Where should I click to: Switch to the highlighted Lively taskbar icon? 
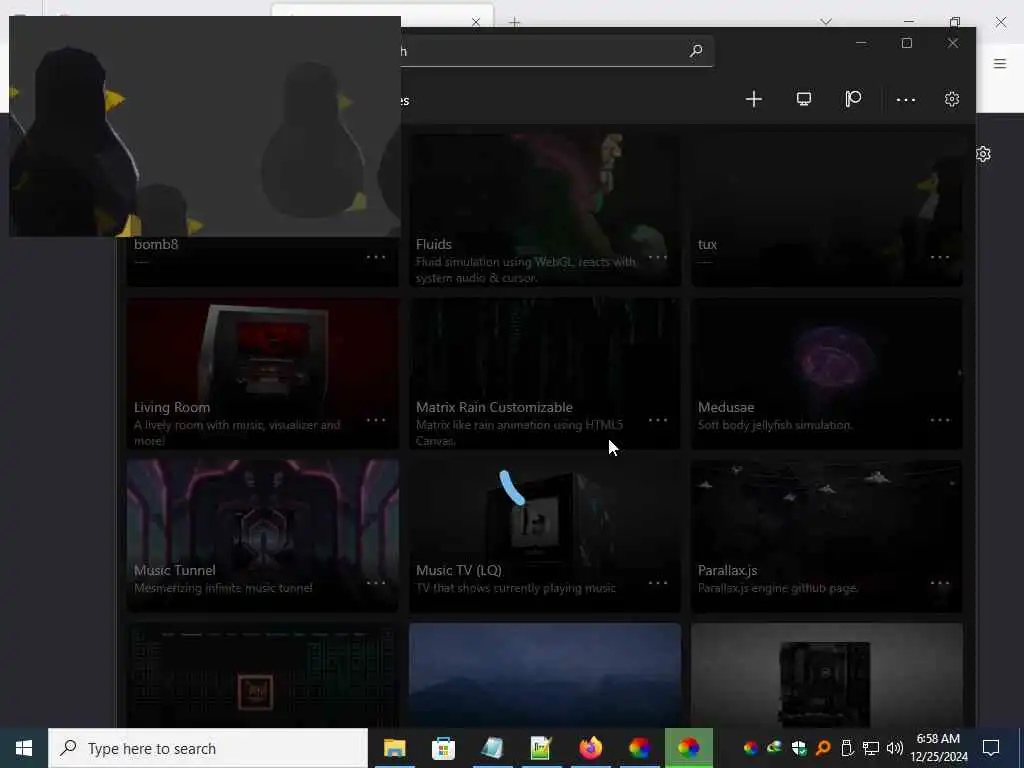688,748
